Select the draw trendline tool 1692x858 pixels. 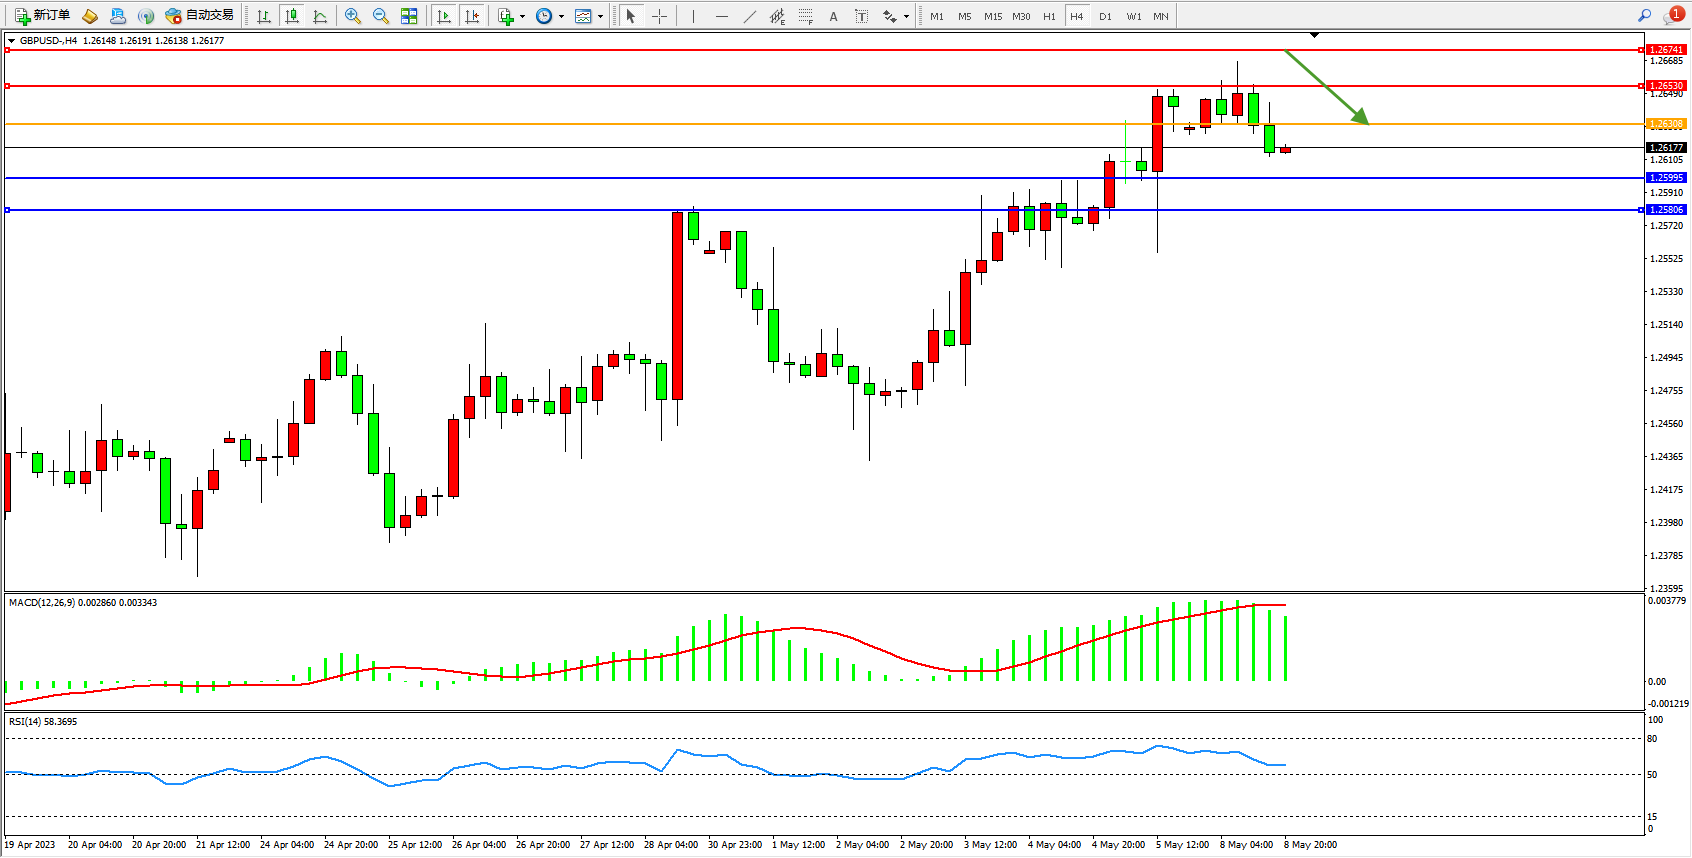[x=750, y=16]
